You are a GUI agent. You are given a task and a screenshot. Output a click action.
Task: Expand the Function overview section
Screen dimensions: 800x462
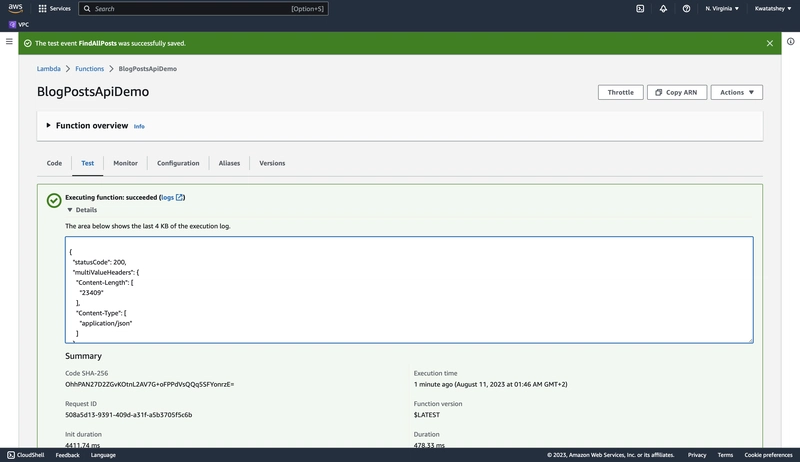click(x=87, y=125)
